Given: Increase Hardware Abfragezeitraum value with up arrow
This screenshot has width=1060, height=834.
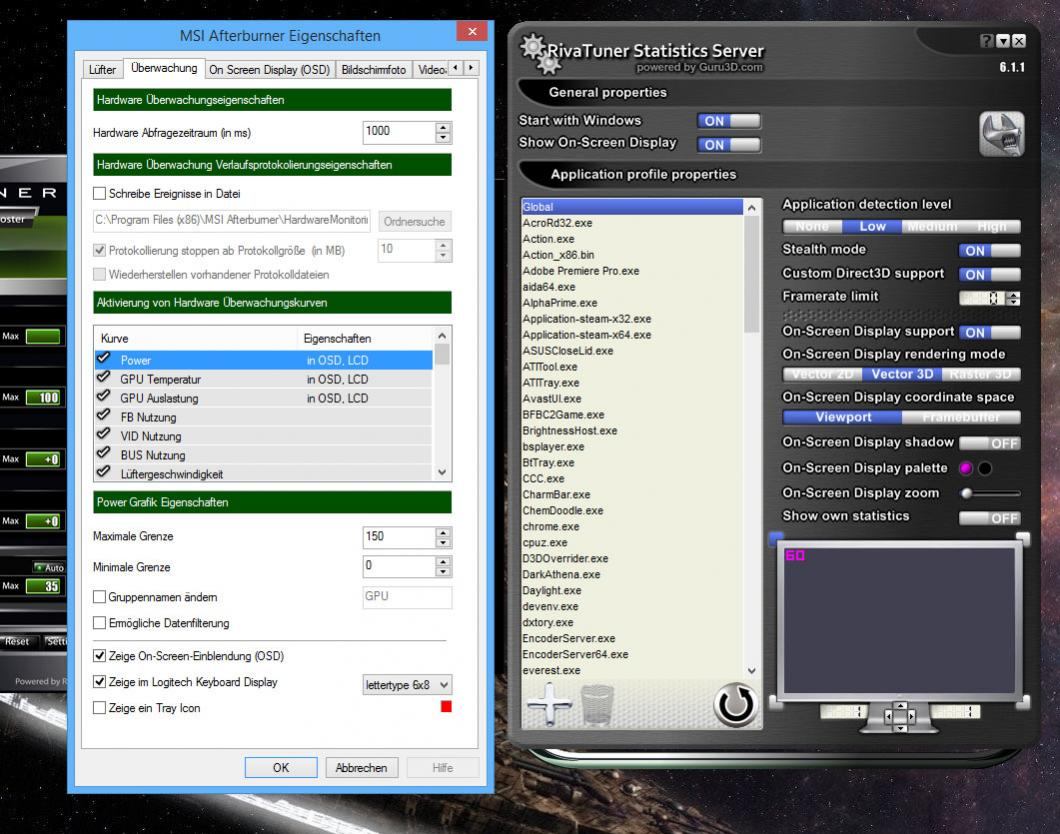Looking at the screenshot, I should coord(443,127).
